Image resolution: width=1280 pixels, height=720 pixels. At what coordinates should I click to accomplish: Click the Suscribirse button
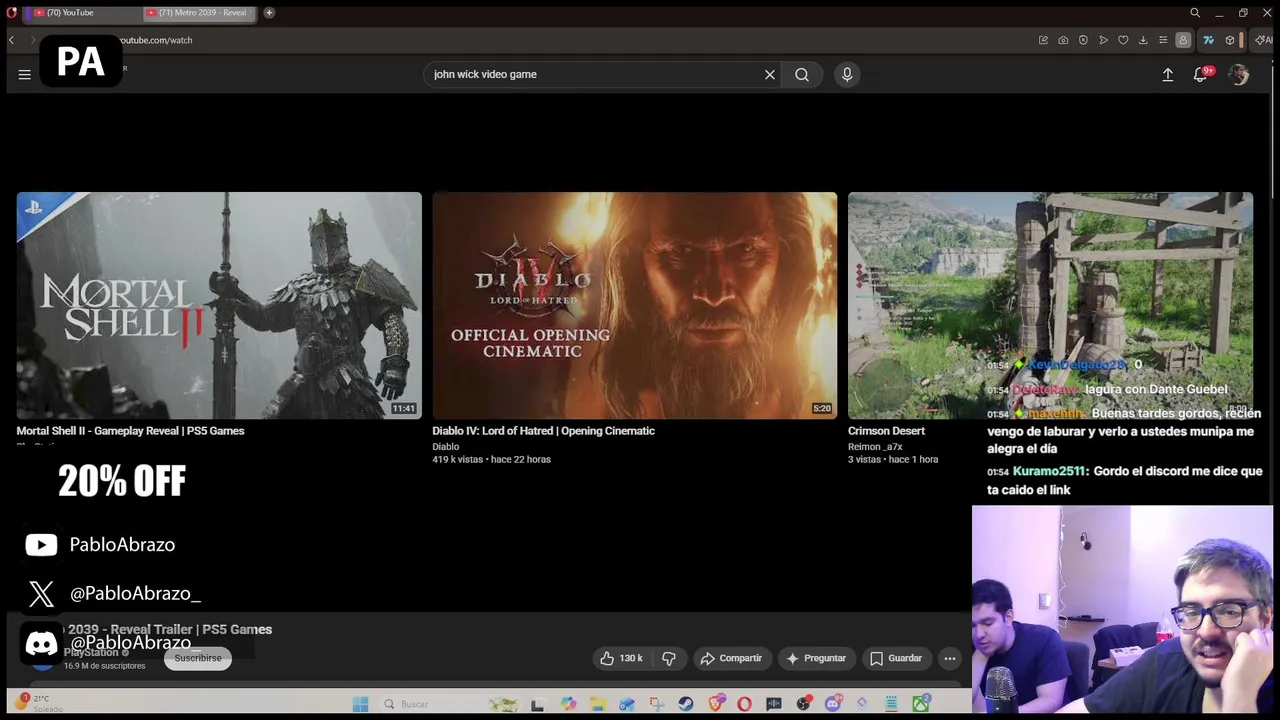198,658
